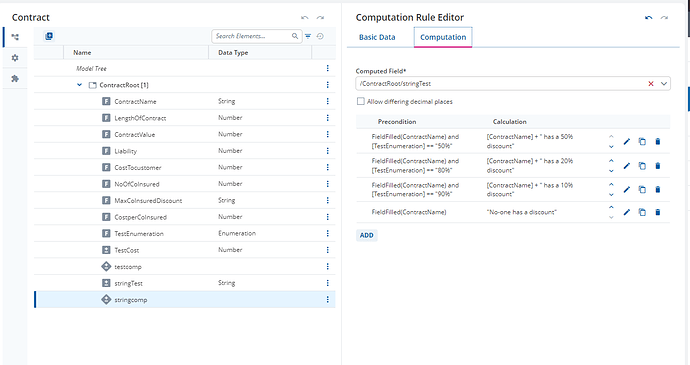Copy the "No-one has a discount" rule
The width and height of the screenshot is (690, 365).
pos(642,212)
